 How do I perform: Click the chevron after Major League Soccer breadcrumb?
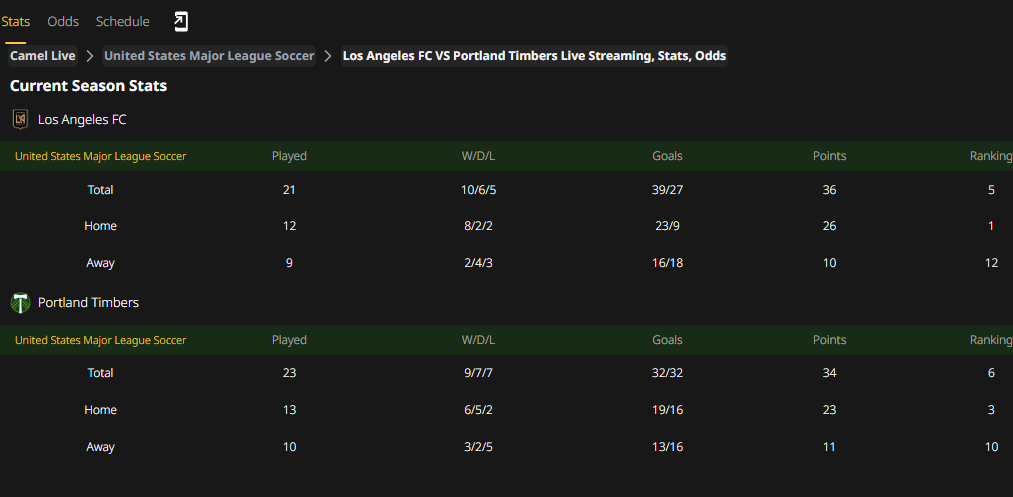[328, 56]
